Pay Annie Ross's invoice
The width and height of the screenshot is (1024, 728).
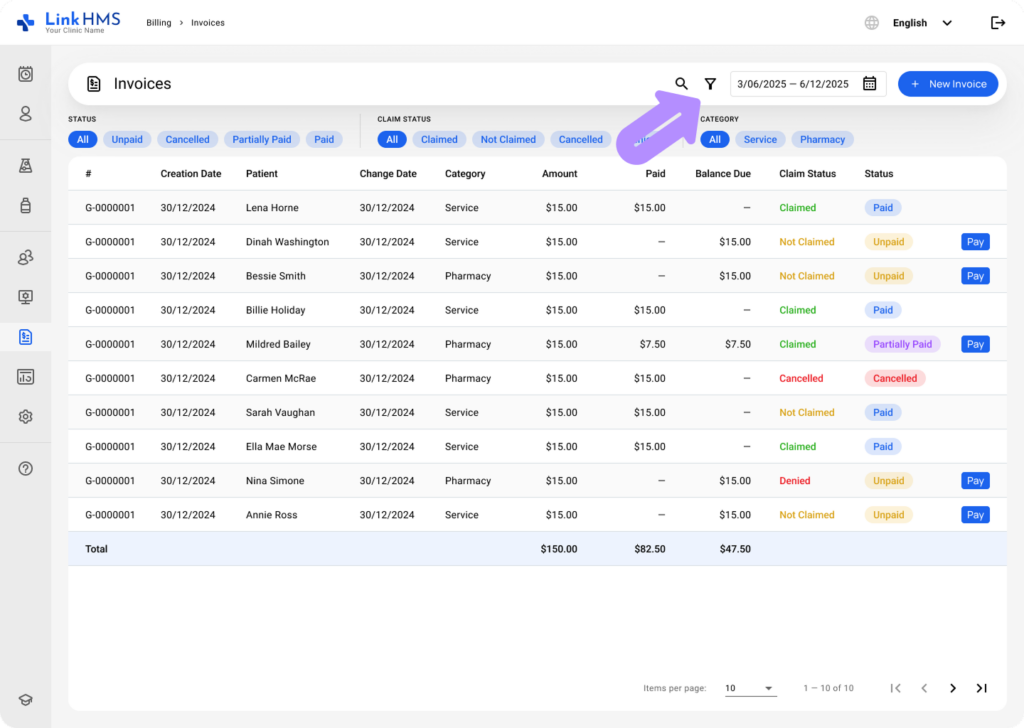pyautogui.click(x=975, y=514)
